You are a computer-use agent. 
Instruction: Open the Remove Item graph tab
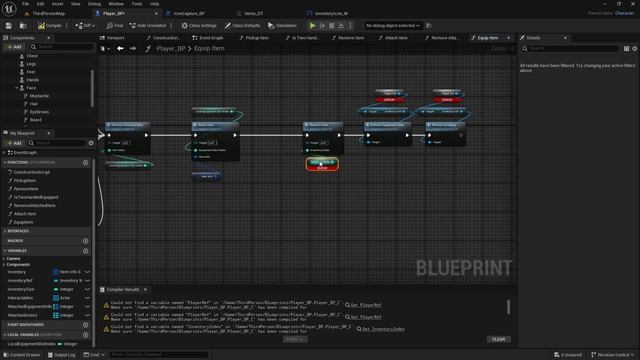pos(351,38)
